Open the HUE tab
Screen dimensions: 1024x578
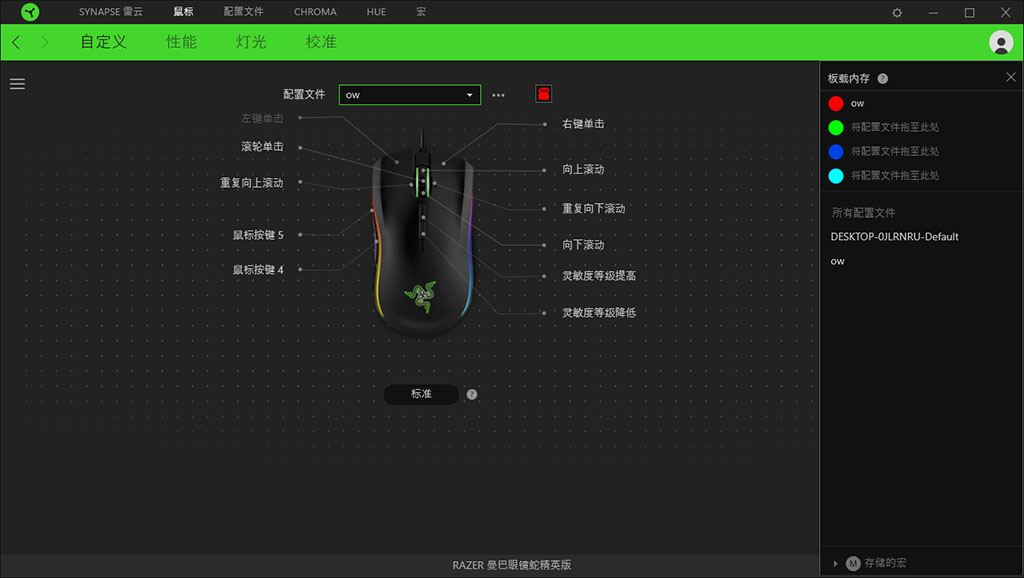click(x=376, y=12)
